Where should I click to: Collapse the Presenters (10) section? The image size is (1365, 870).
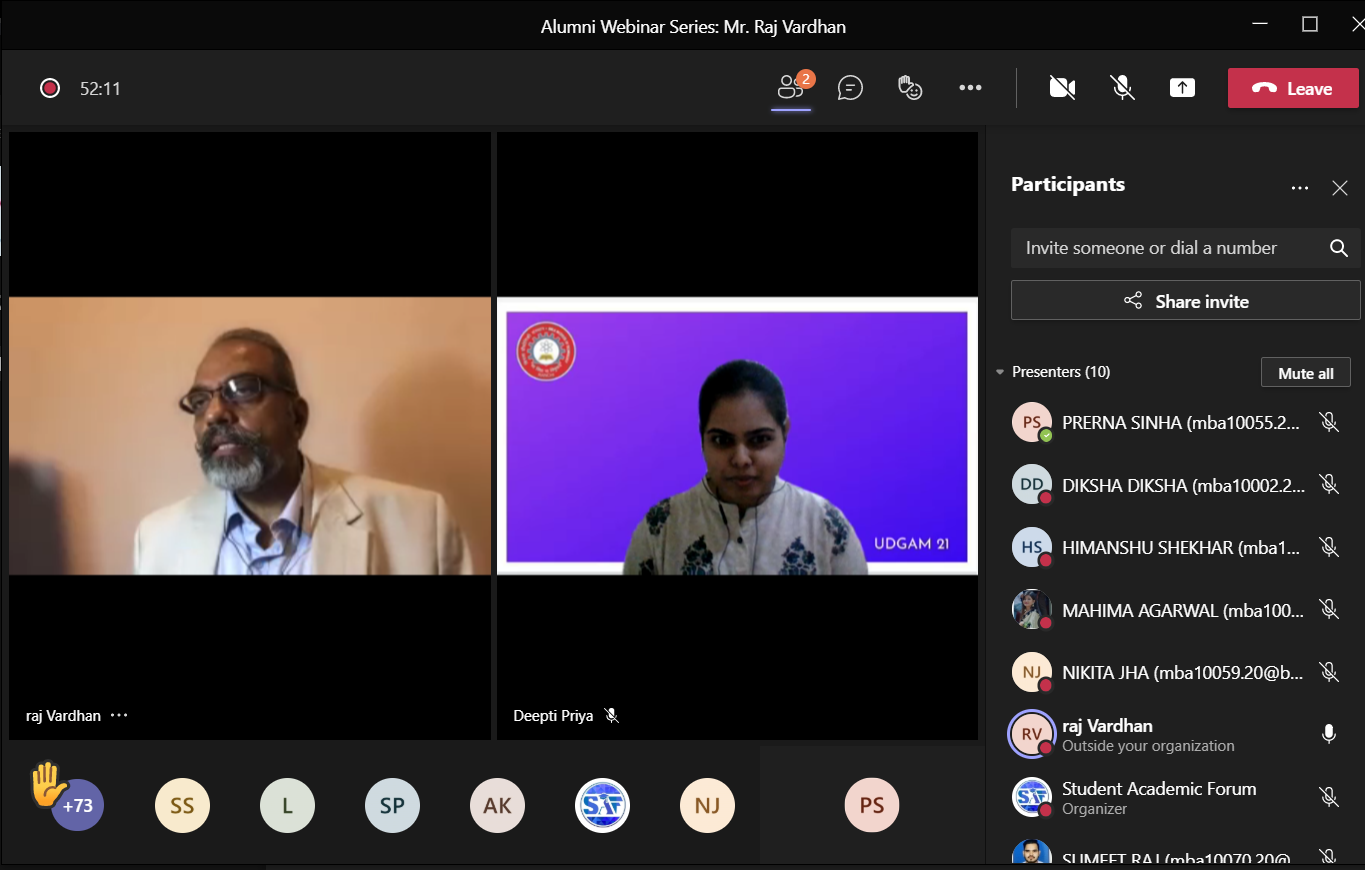click(x=1000, y=372)
